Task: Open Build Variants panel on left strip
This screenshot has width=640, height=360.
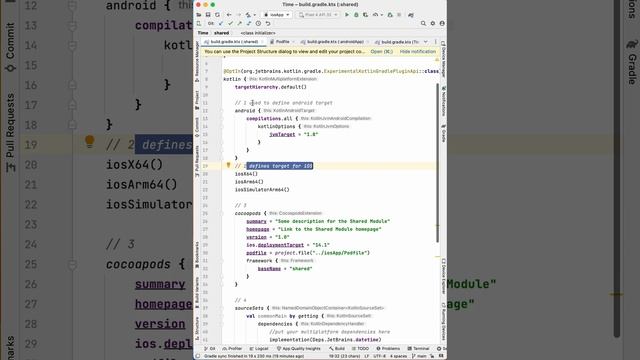Action: click(x=197, y=293)
